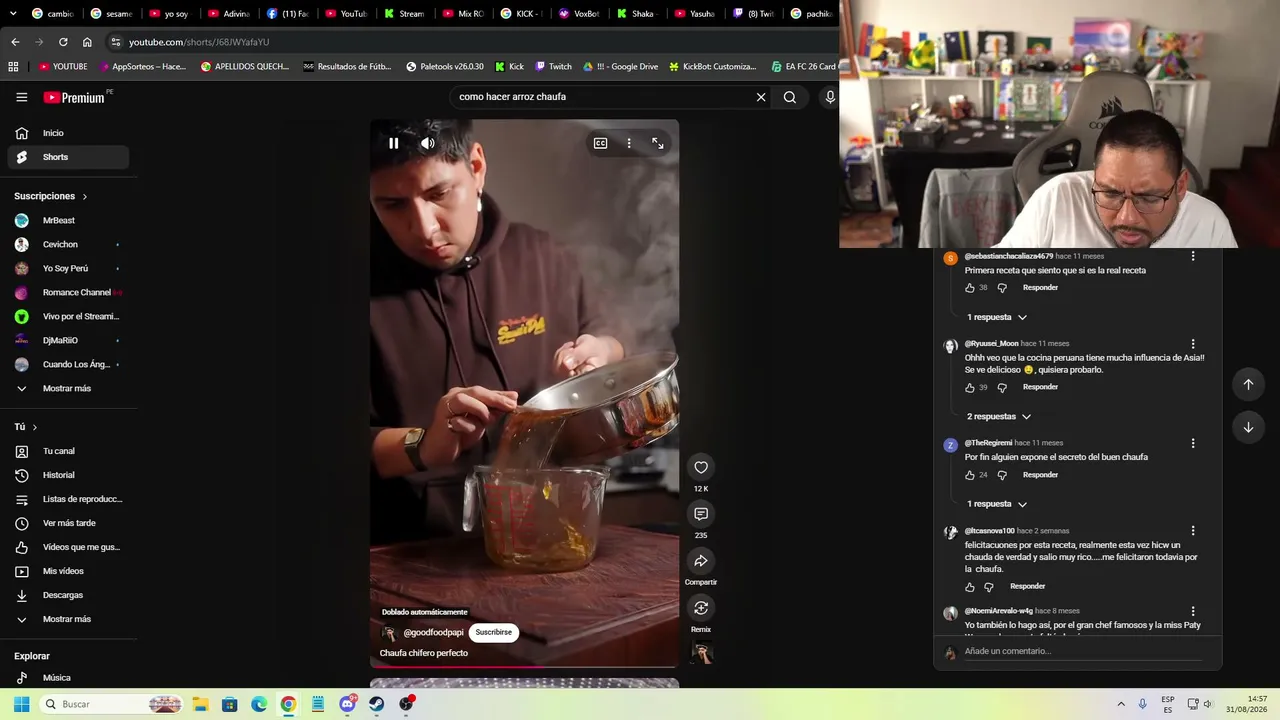1280x720 pixels.
Task: Go back in Chrome
Action: pos(15,42)
